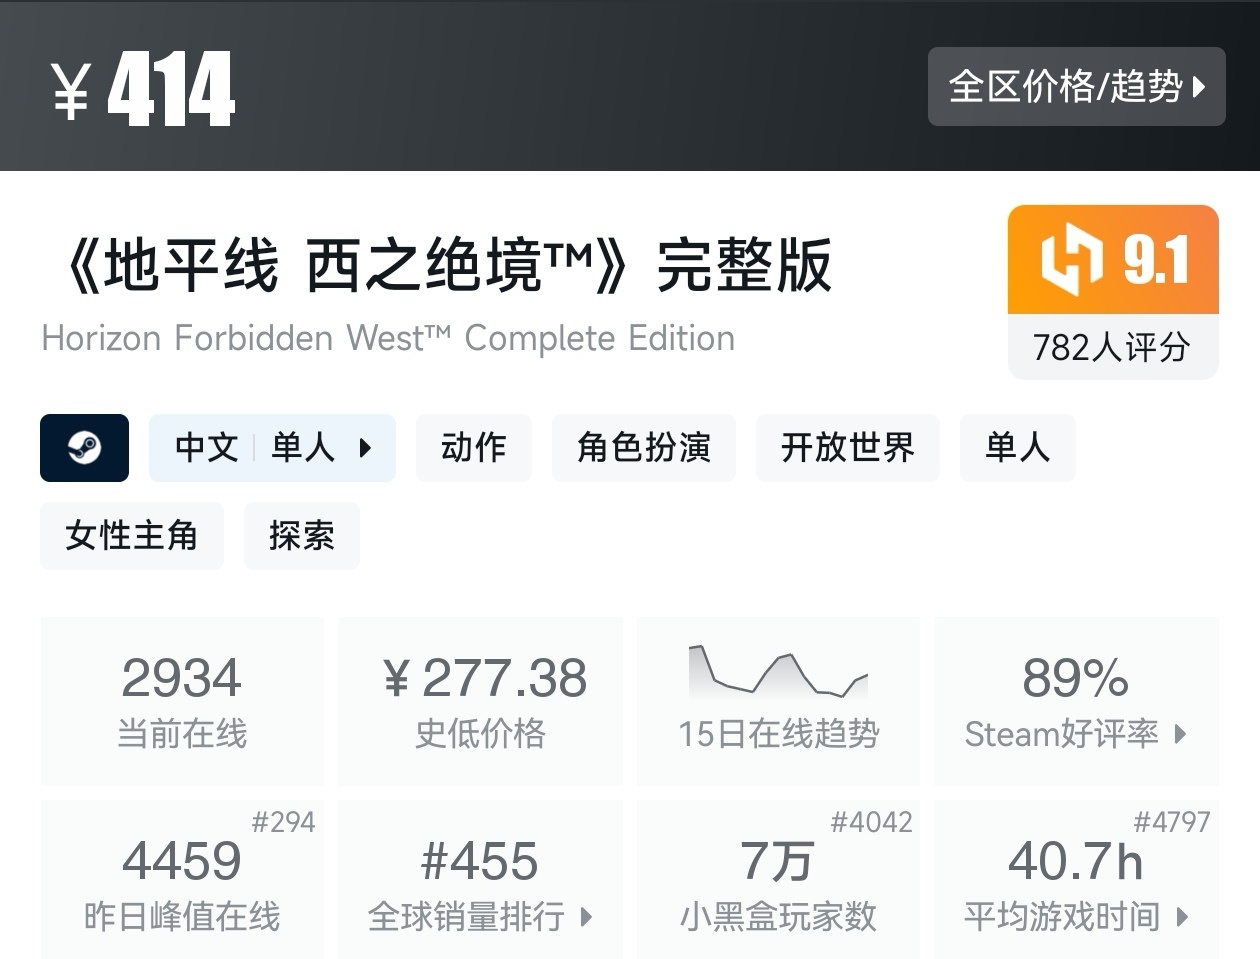Image resolution: width=1260 pixels, height=959 pixels.
Task: Tap the 7万 小黑盒玩家数 stat
Action: (x=778, y=880)
